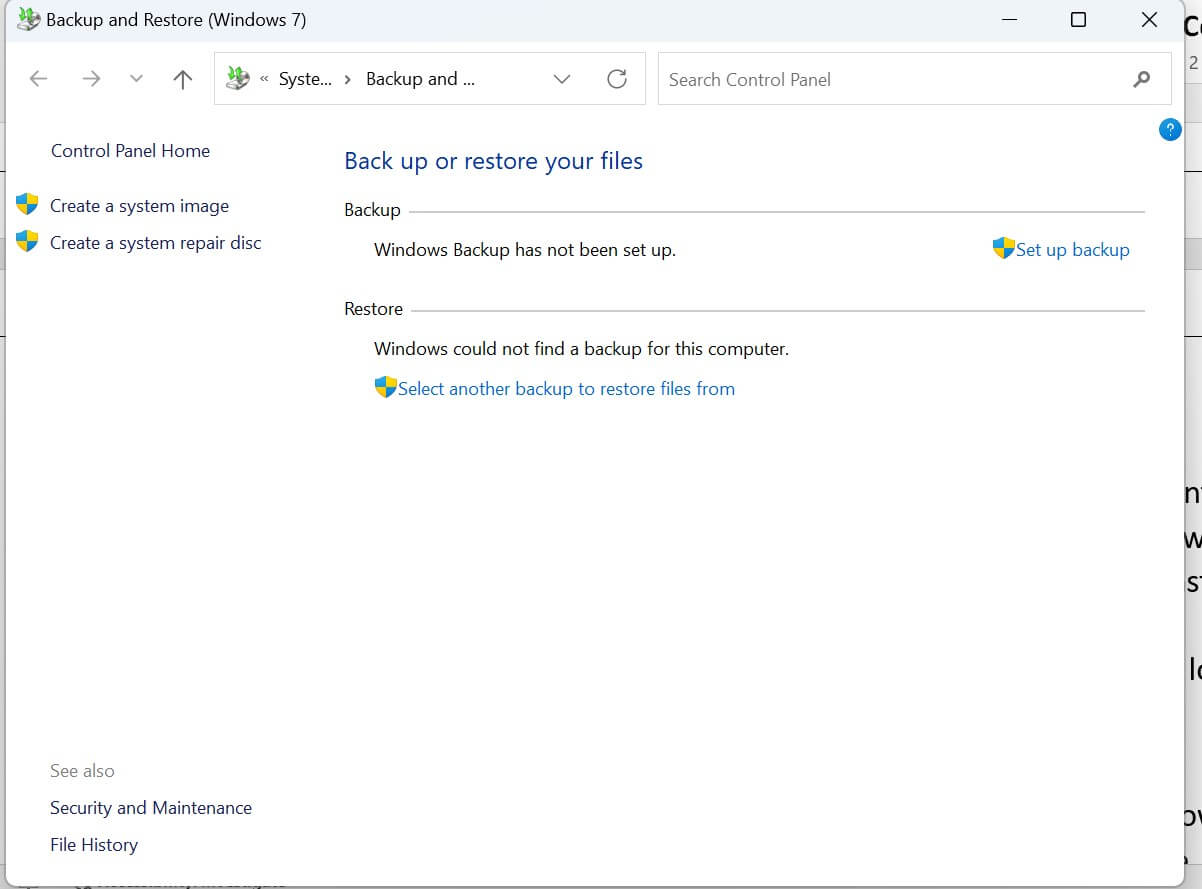Click the 'Restore' section label
This screenshot has height=889, width=1202.
(x=373, y=309)
